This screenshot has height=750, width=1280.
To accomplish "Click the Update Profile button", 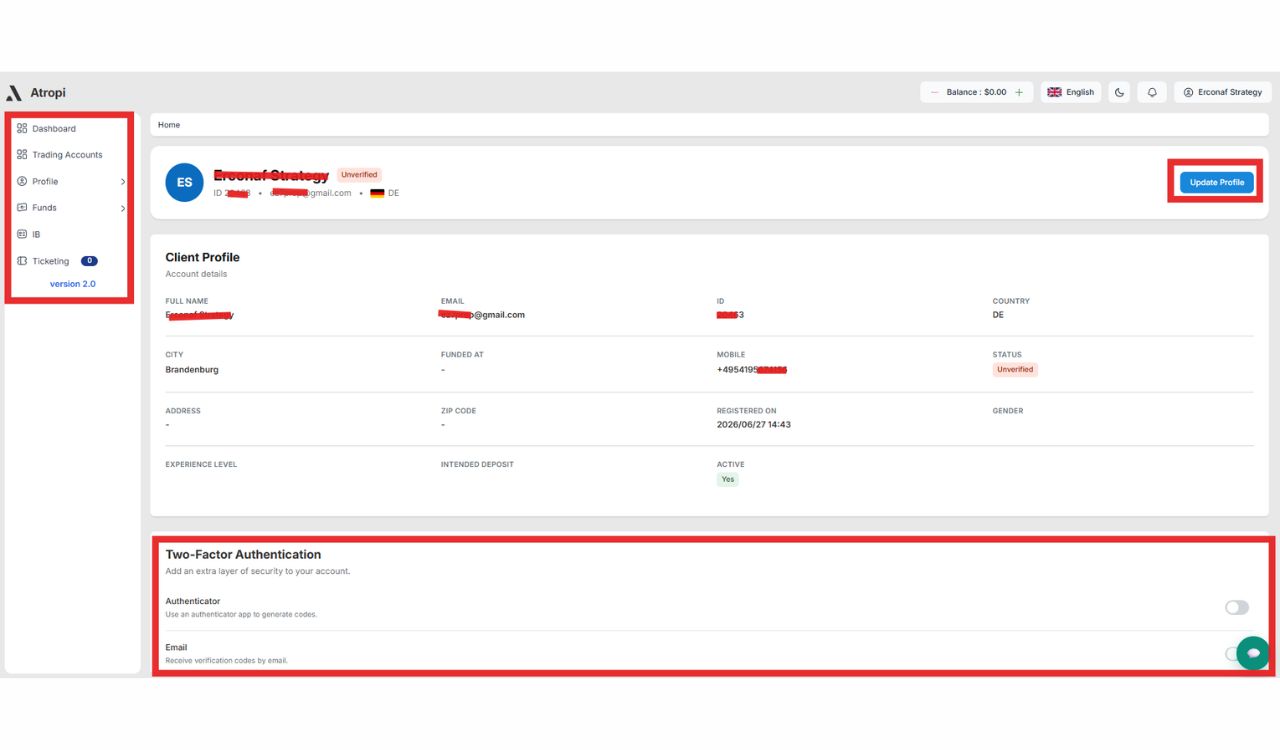I will click(x=1217, y=182).
